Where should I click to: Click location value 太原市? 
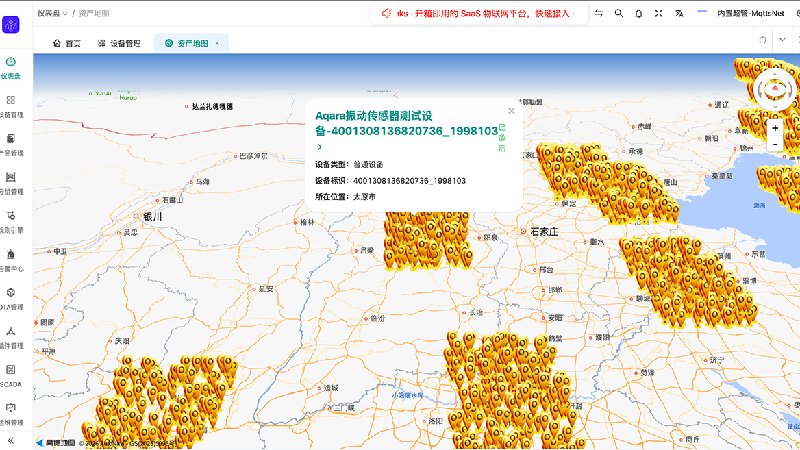[364, 196]
